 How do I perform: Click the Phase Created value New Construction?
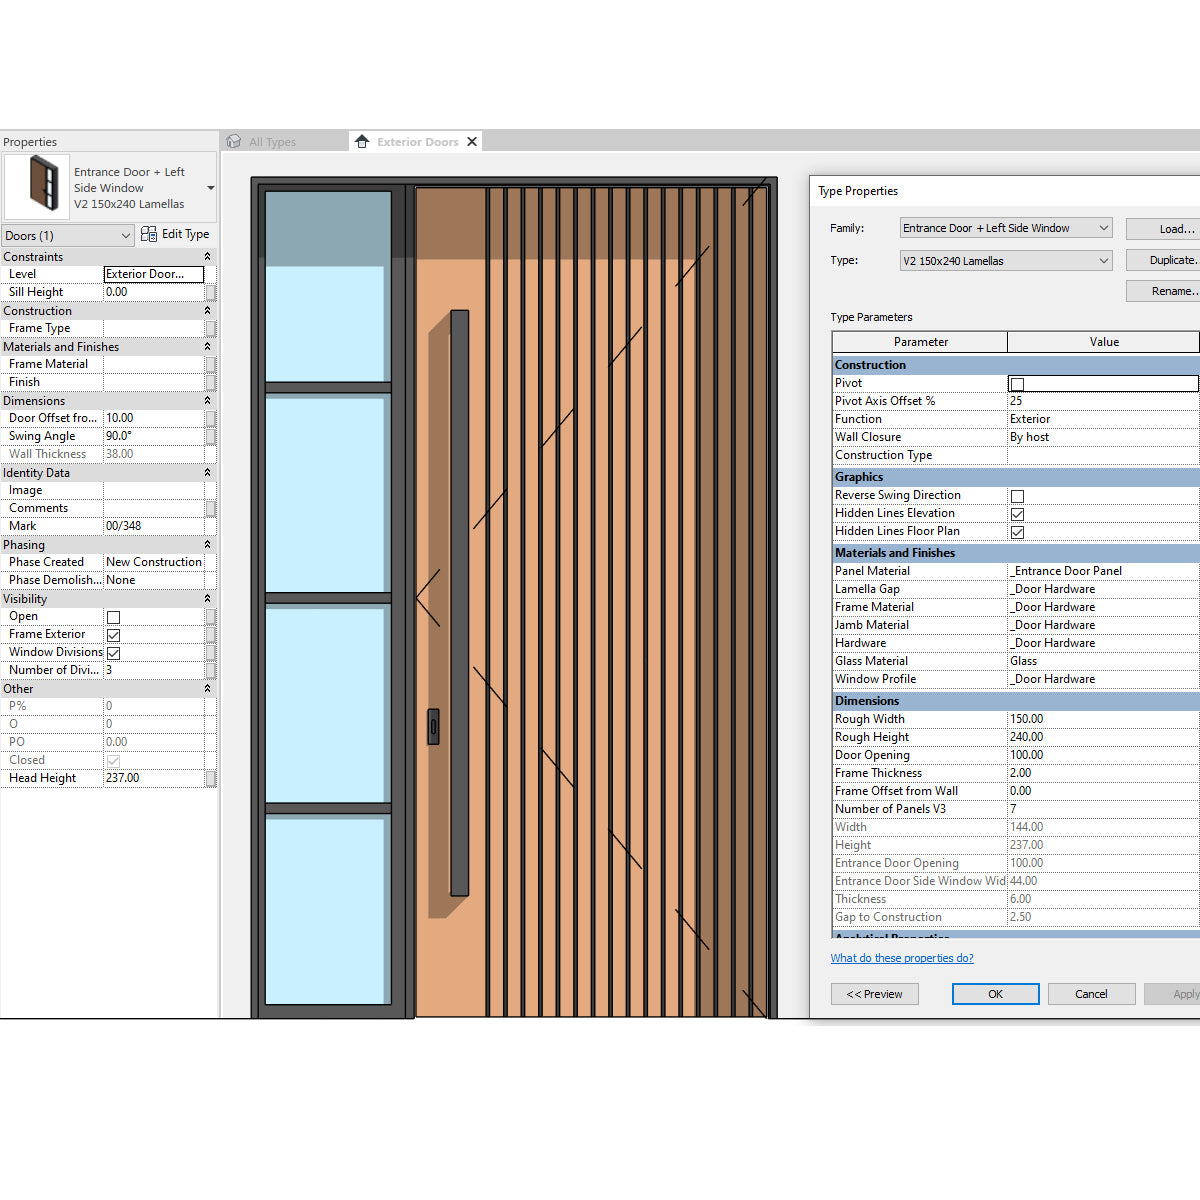click(x=154, y=562)
